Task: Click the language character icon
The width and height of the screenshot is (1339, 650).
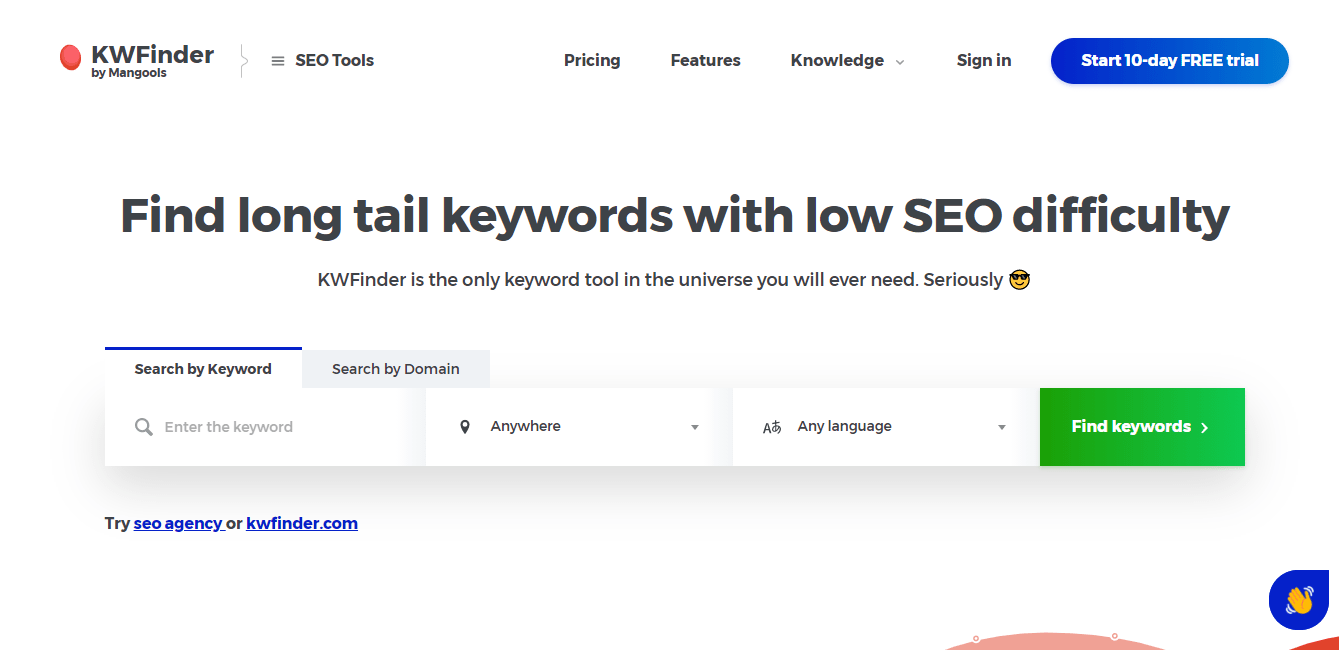Action: [772, 426]
